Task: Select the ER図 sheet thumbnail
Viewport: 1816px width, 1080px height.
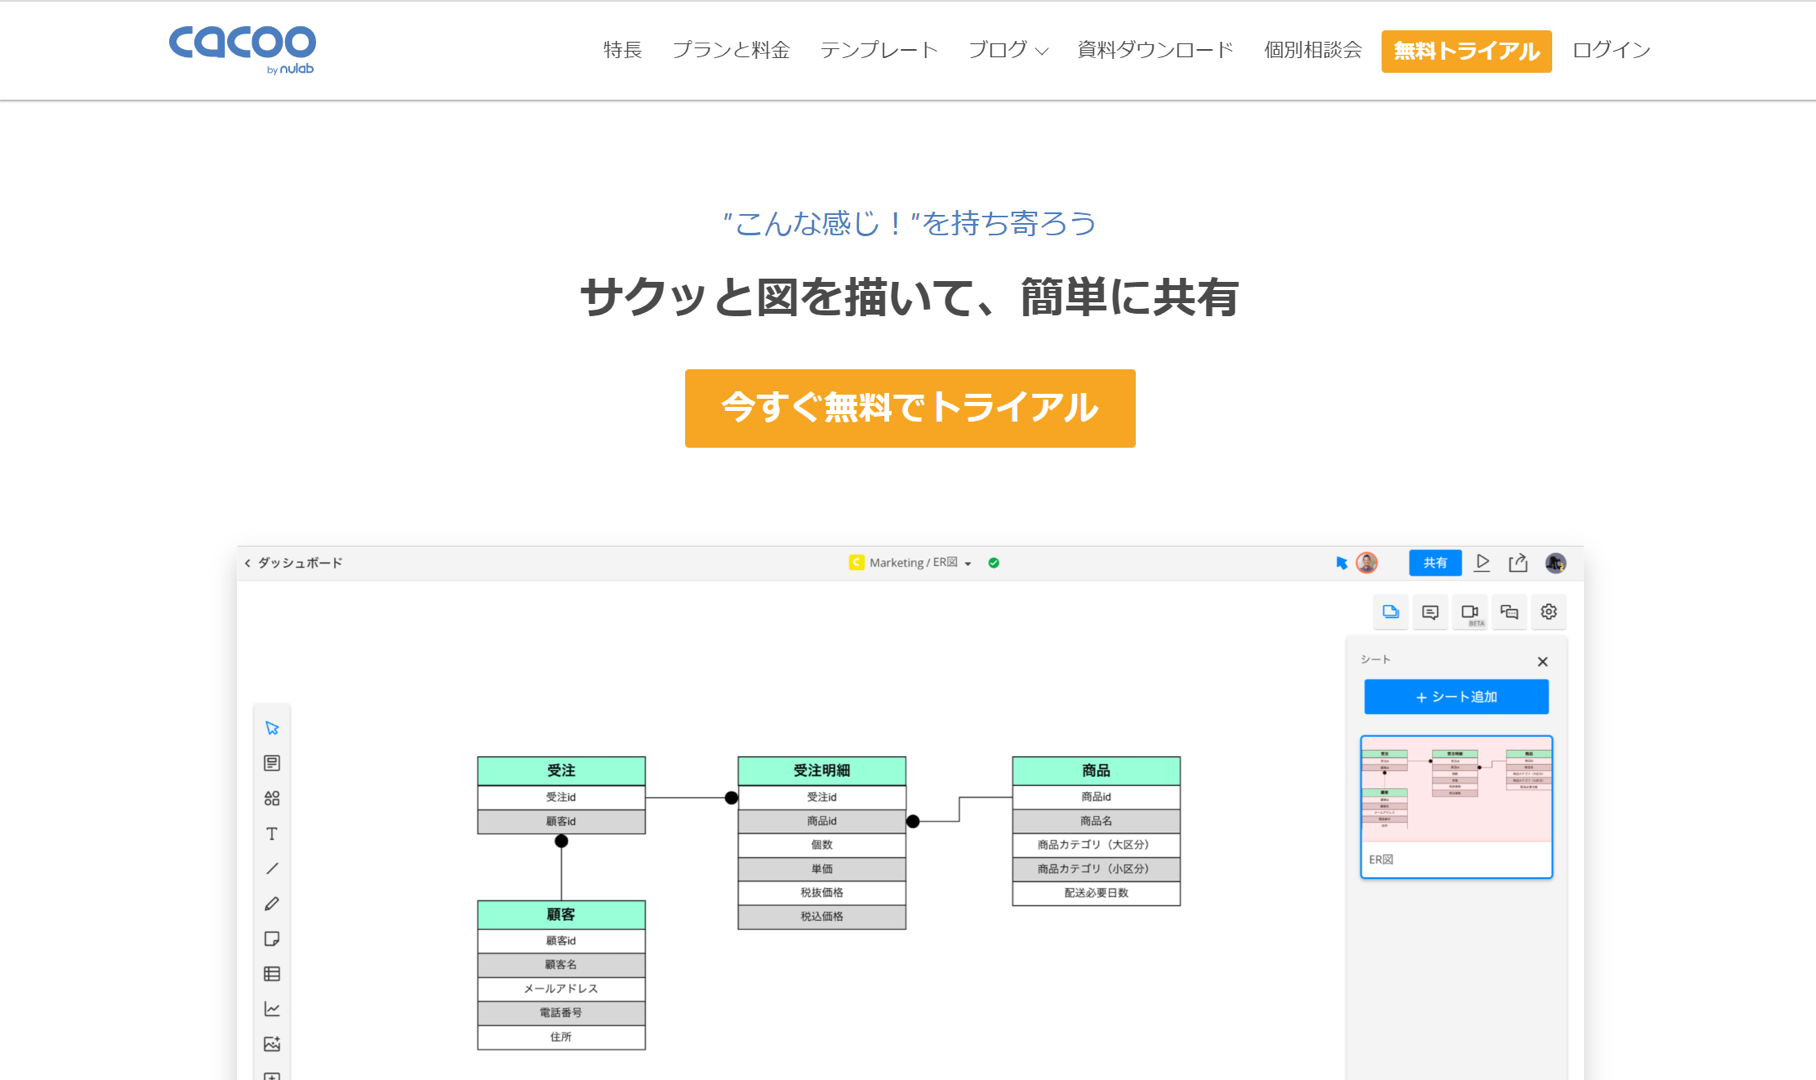Action: 1456,806
